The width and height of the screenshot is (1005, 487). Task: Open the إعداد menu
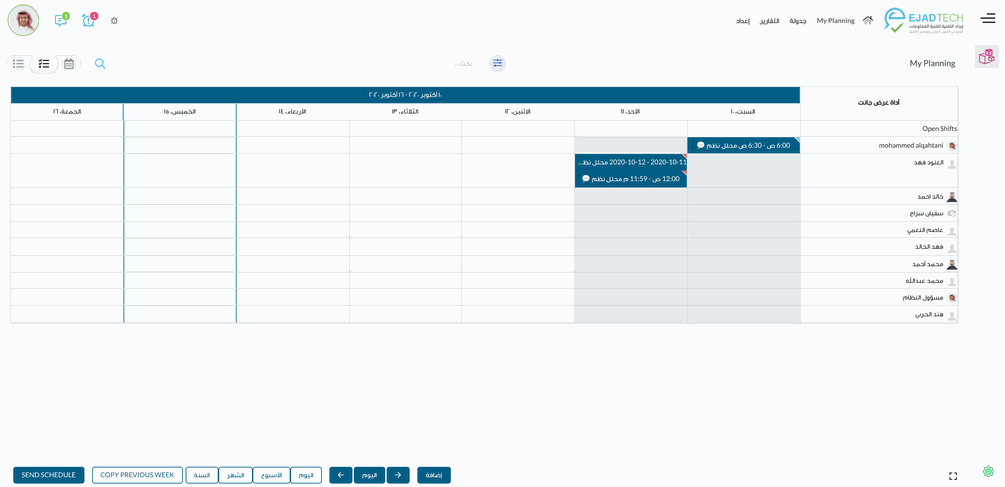[743, 21]
